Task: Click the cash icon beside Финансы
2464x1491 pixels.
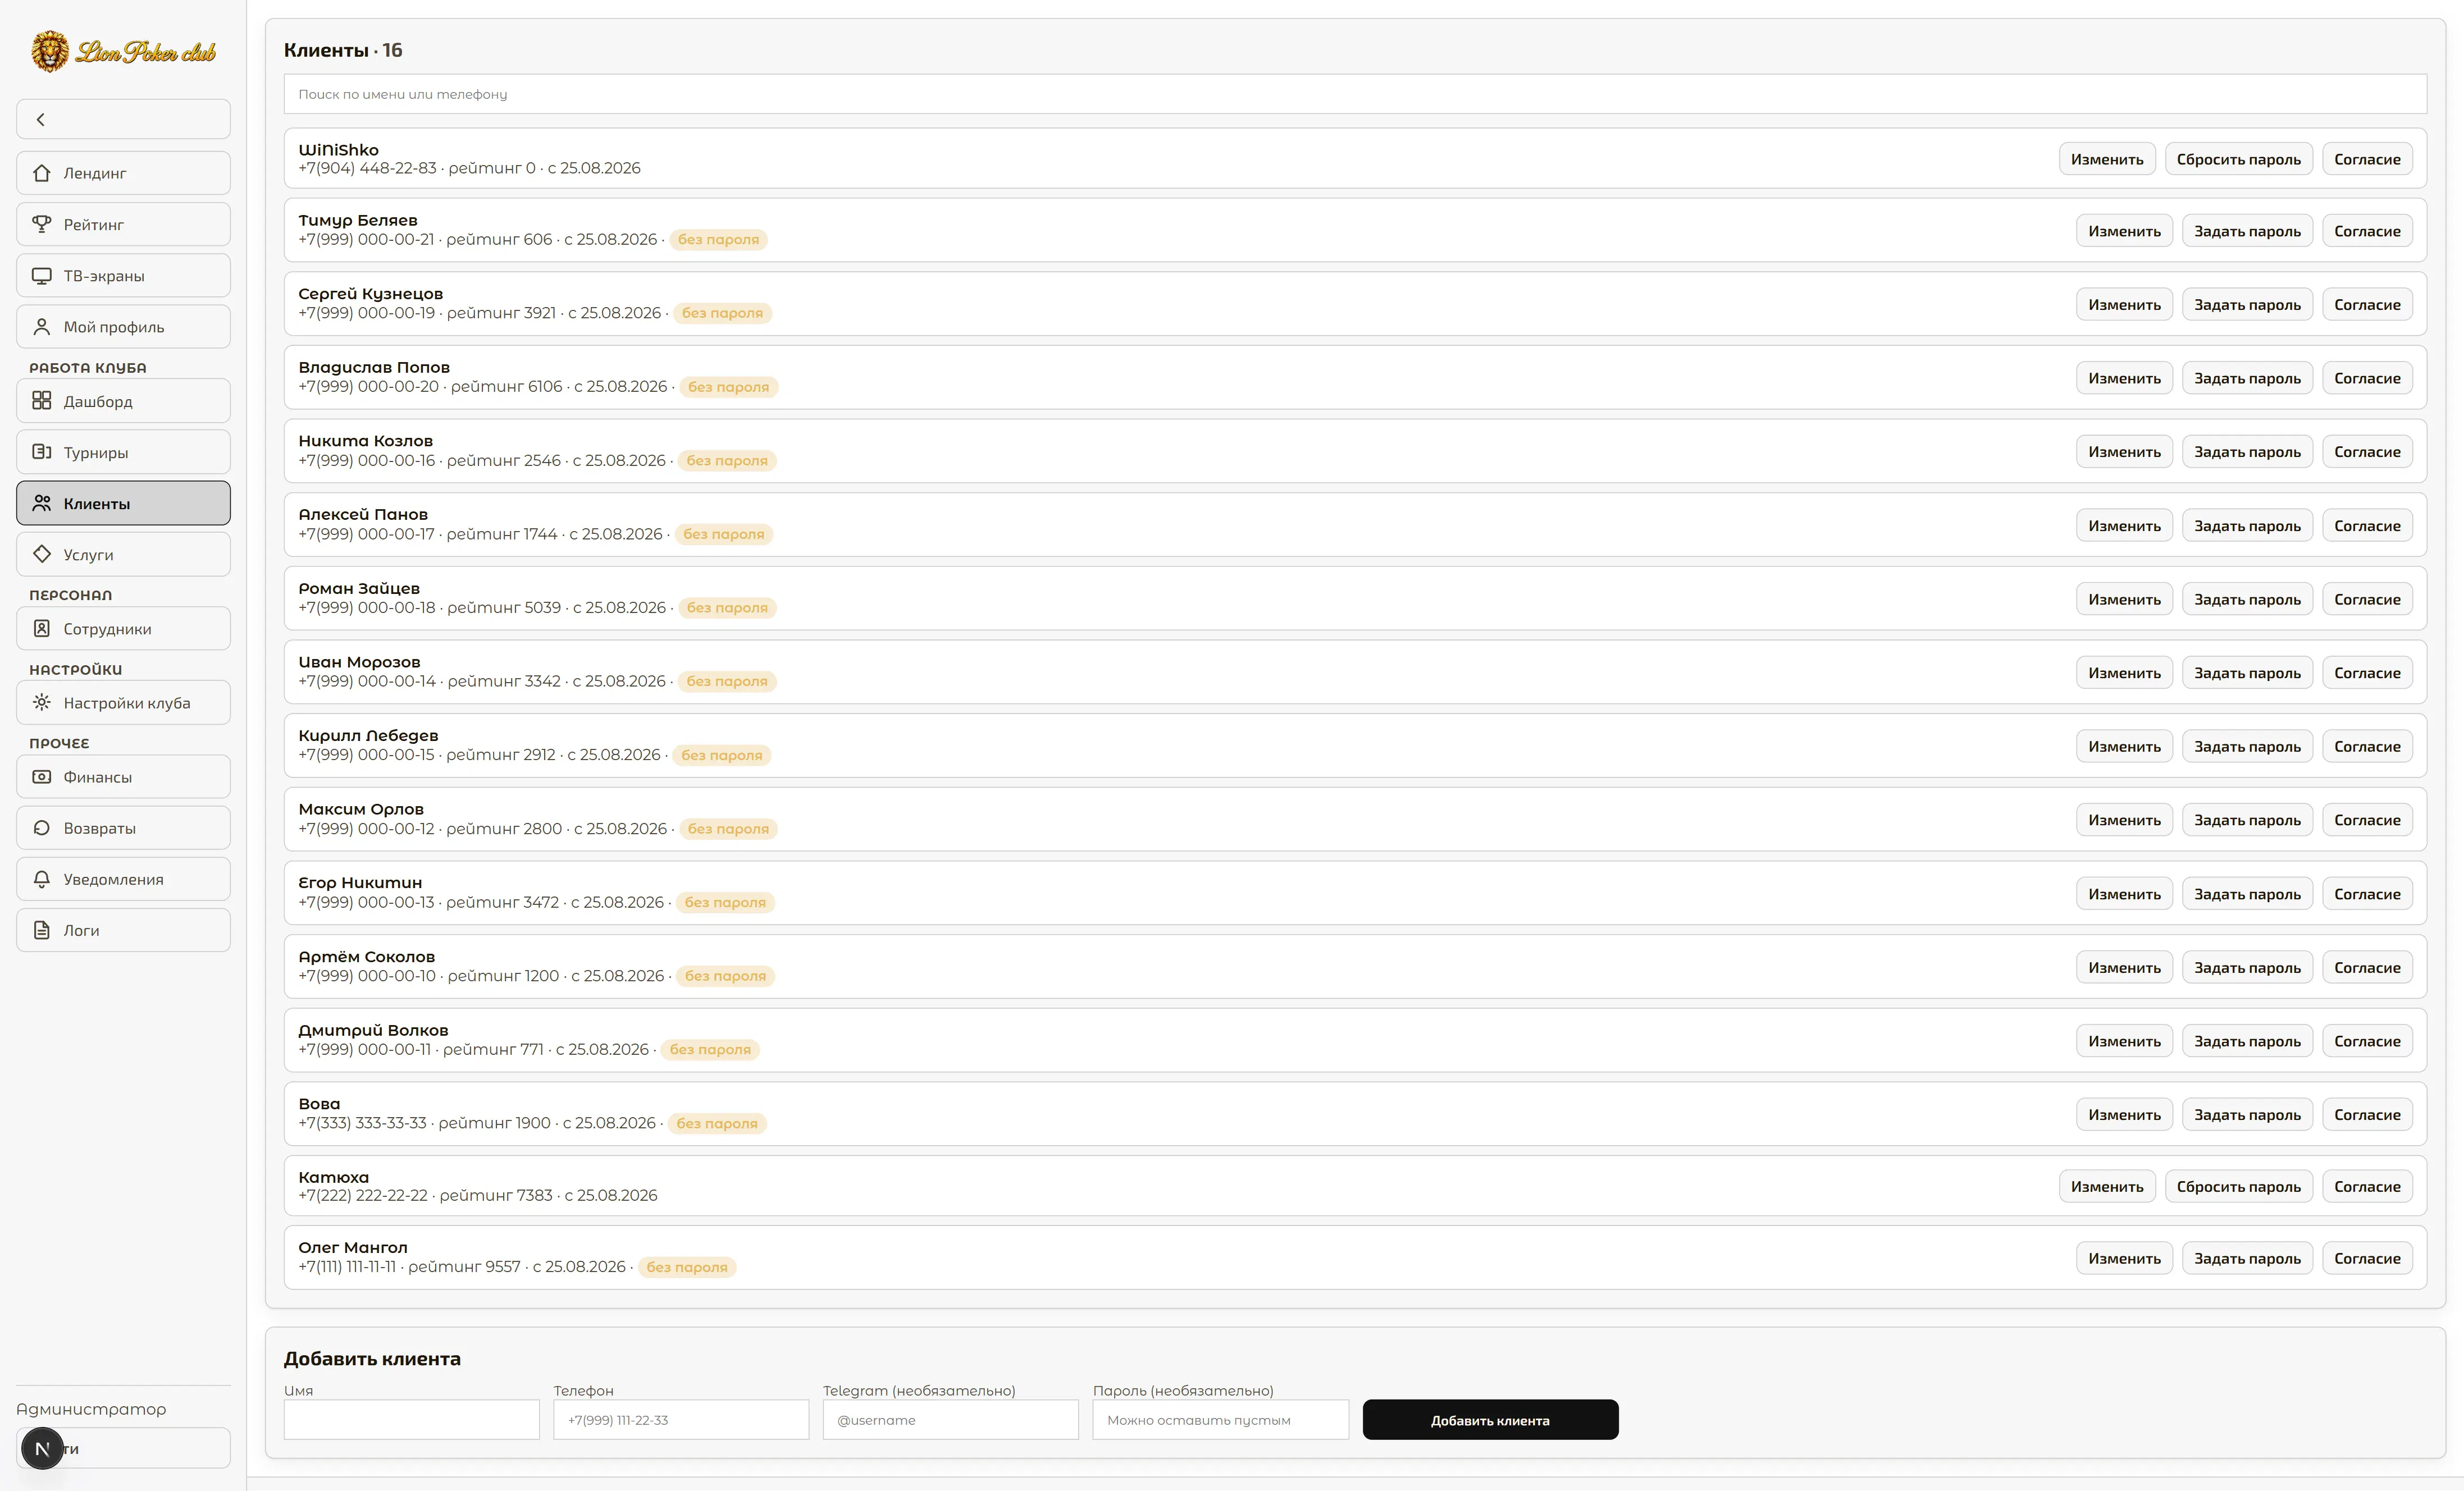Action: pyautogui.click(x=42, y=776)
